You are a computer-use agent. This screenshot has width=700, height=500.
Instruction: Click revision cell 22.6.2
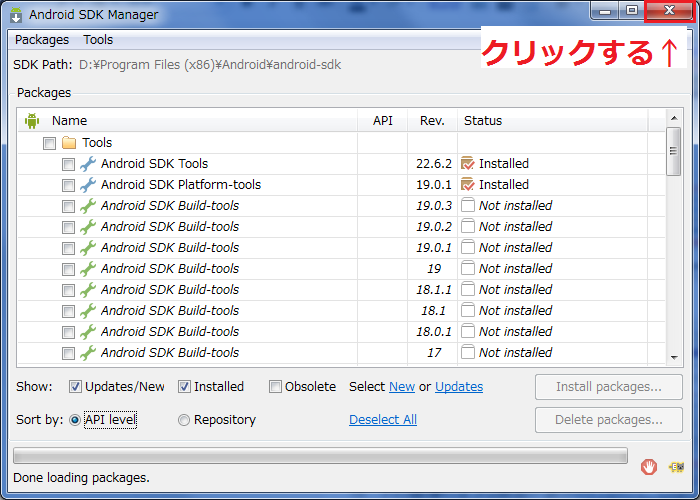tap(433, 164)
